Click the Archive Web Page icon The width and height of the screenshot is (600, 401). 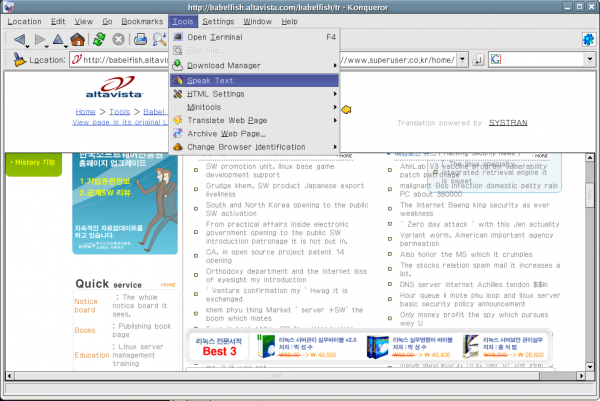[178, 134]
